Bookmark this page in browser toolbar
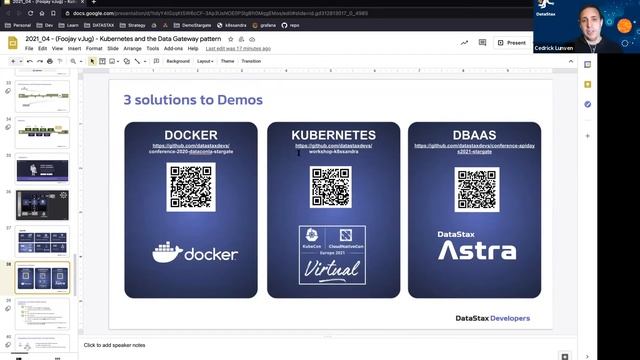 (53, 13)
